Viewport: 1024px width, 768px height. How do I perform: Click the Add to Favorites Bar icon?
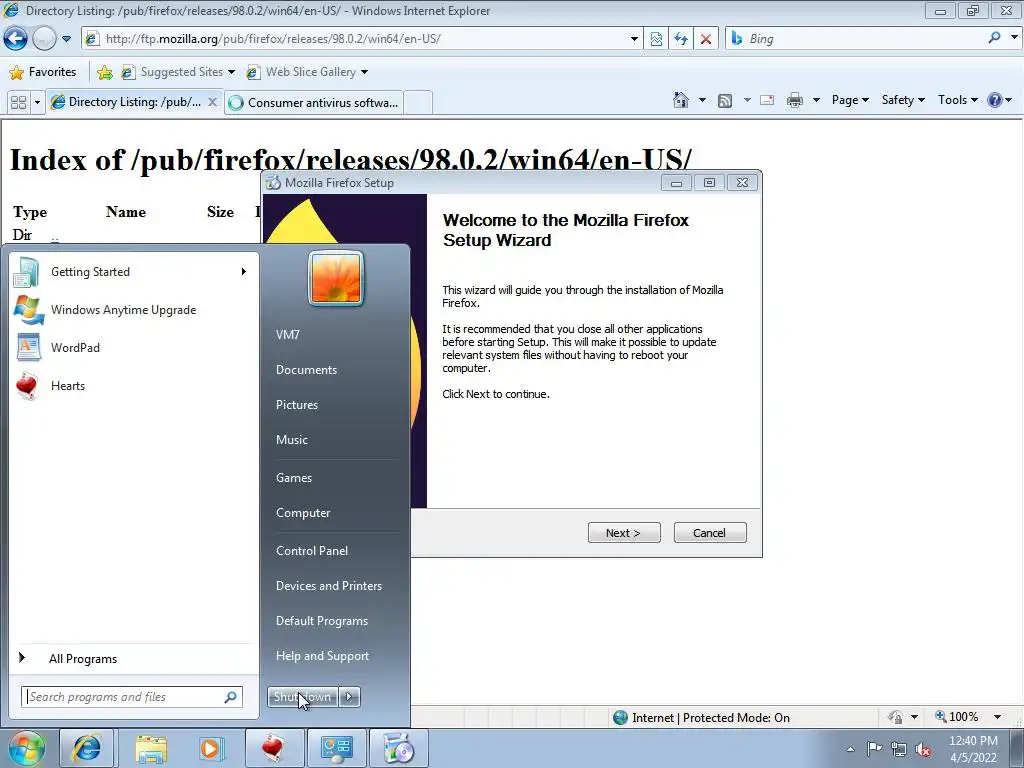(x=104, y=72)
